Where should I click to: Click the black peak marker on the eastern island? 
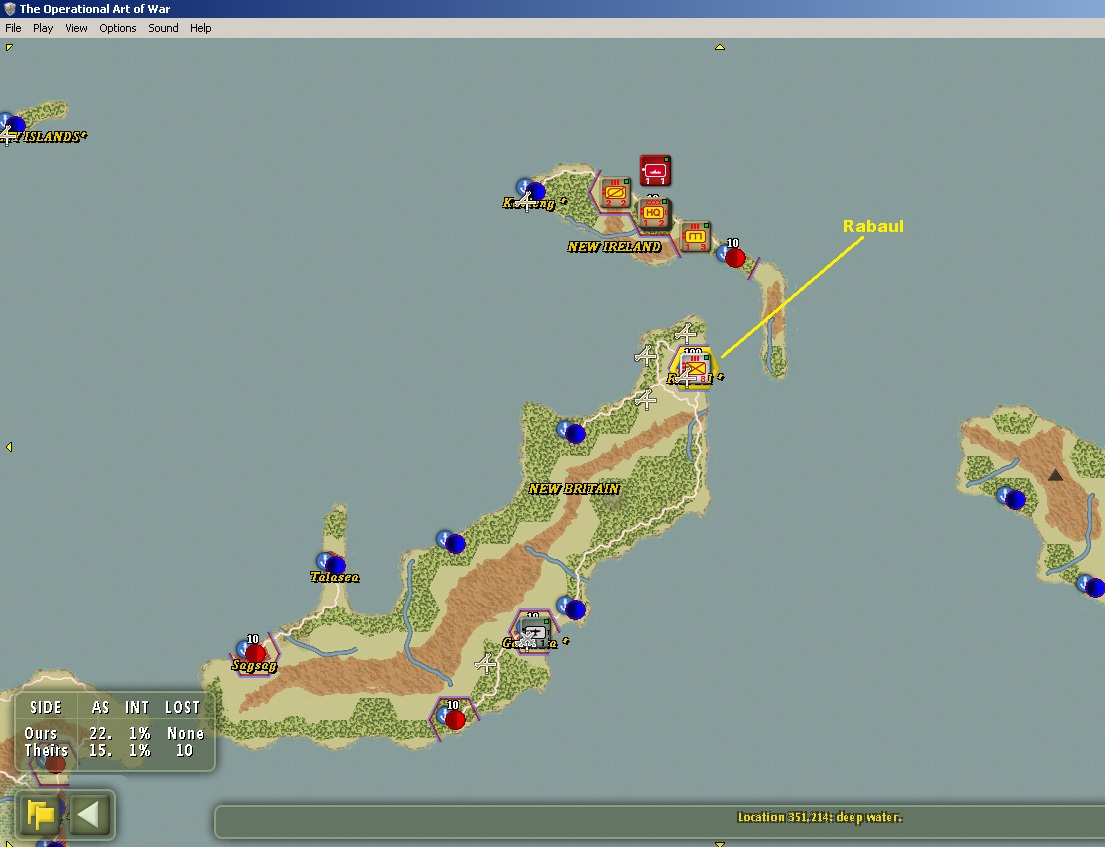1055,476
